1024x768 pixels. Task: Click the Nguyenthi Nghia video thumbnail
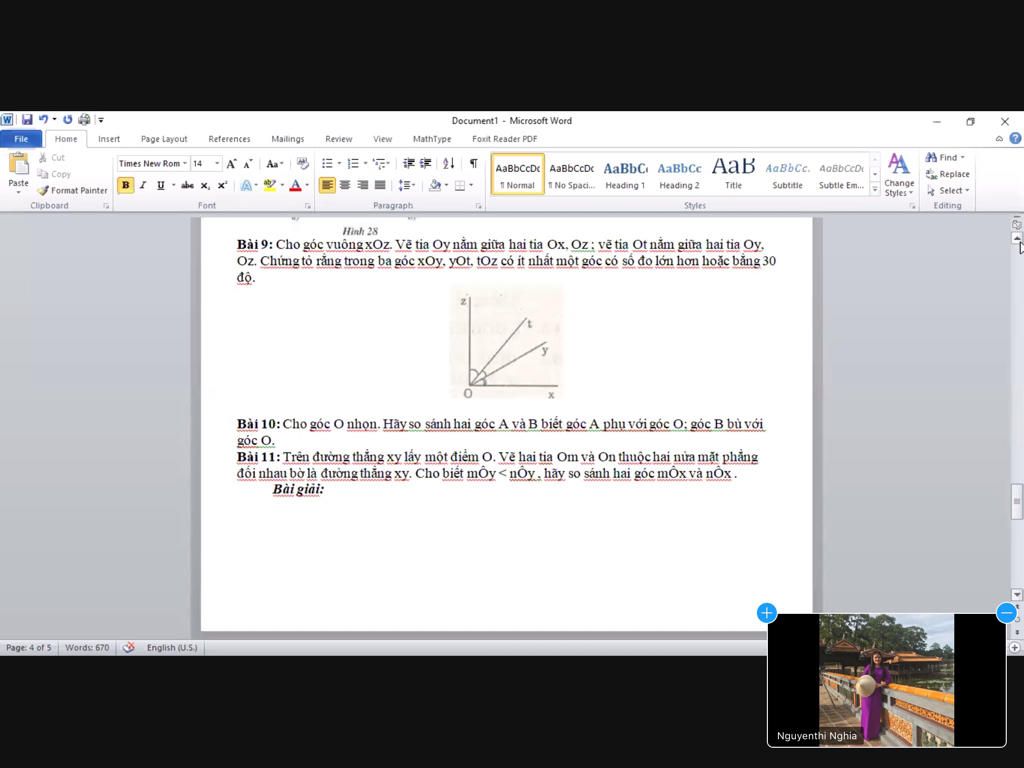pos(886,680)
